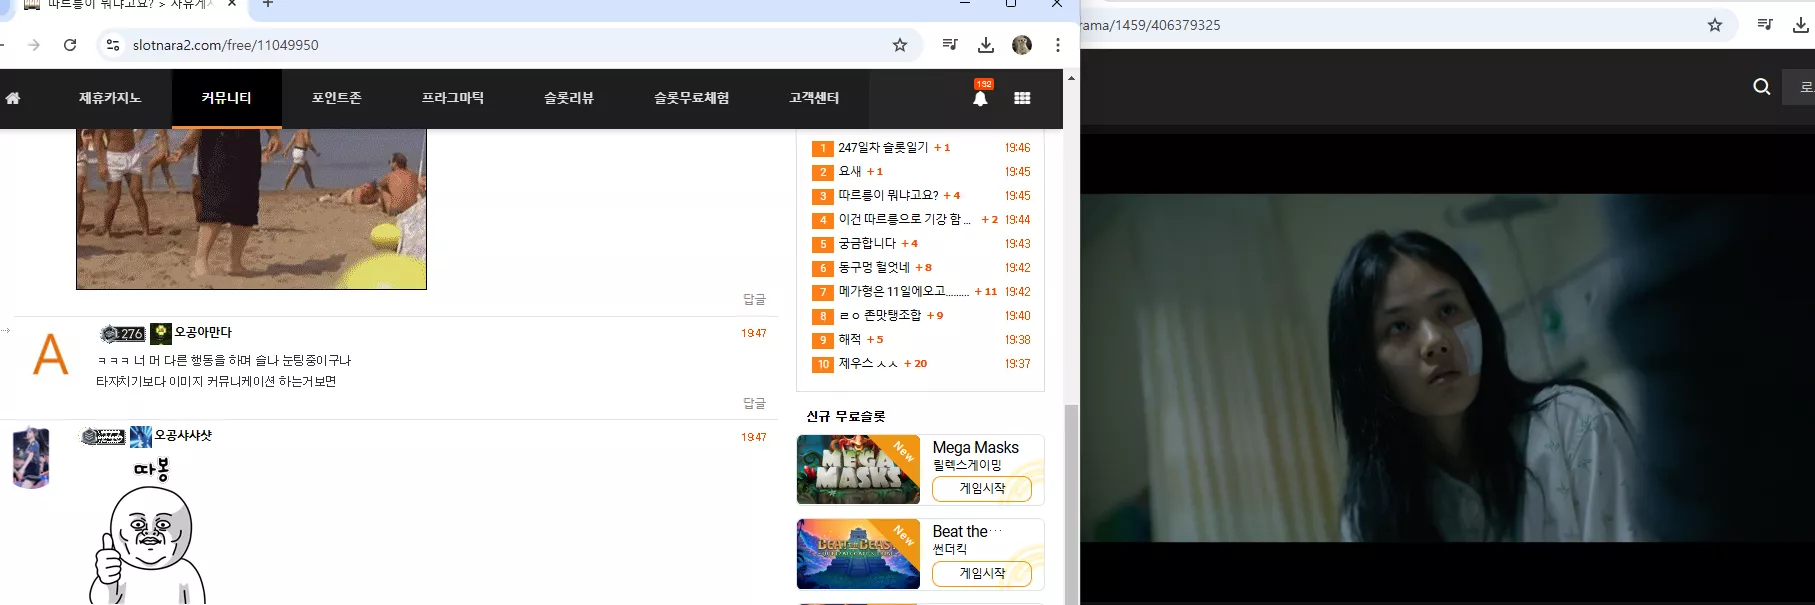Click the Mega Masks title text
Image resolution: width=1815 pixels, height=605 pixels.
976,447
